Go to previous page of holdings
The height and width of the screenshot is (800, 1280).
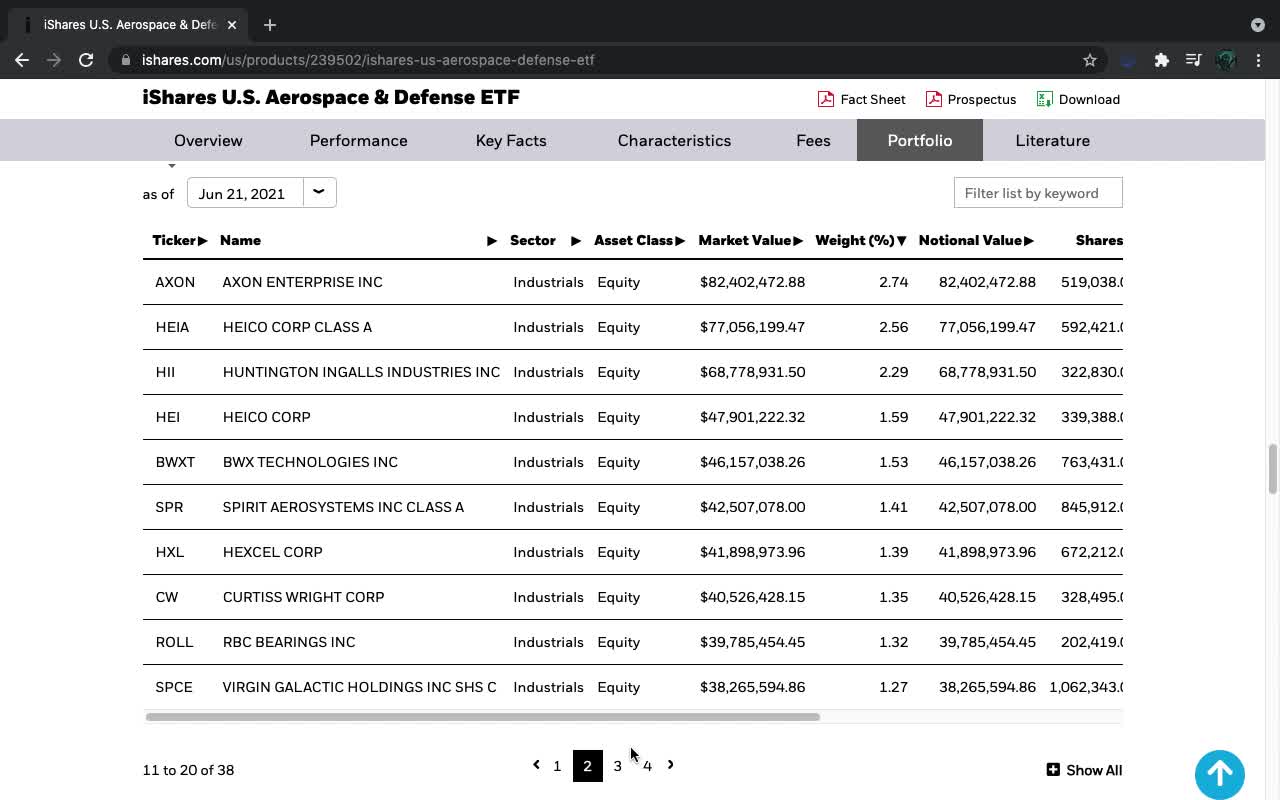(536, 765)
